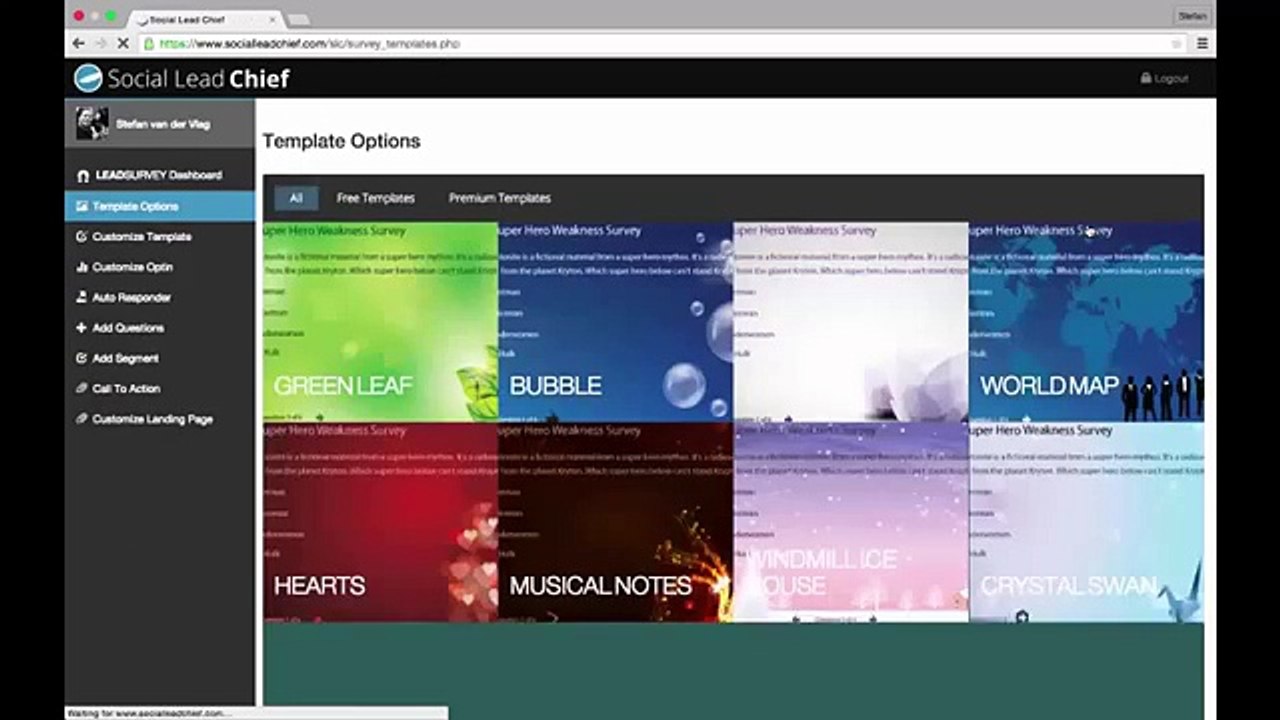Image resolution: width=1280 pixels, height=720 pixels.
Task: Click the Add Segment sidebar icon
Action: tap(82, 358)
